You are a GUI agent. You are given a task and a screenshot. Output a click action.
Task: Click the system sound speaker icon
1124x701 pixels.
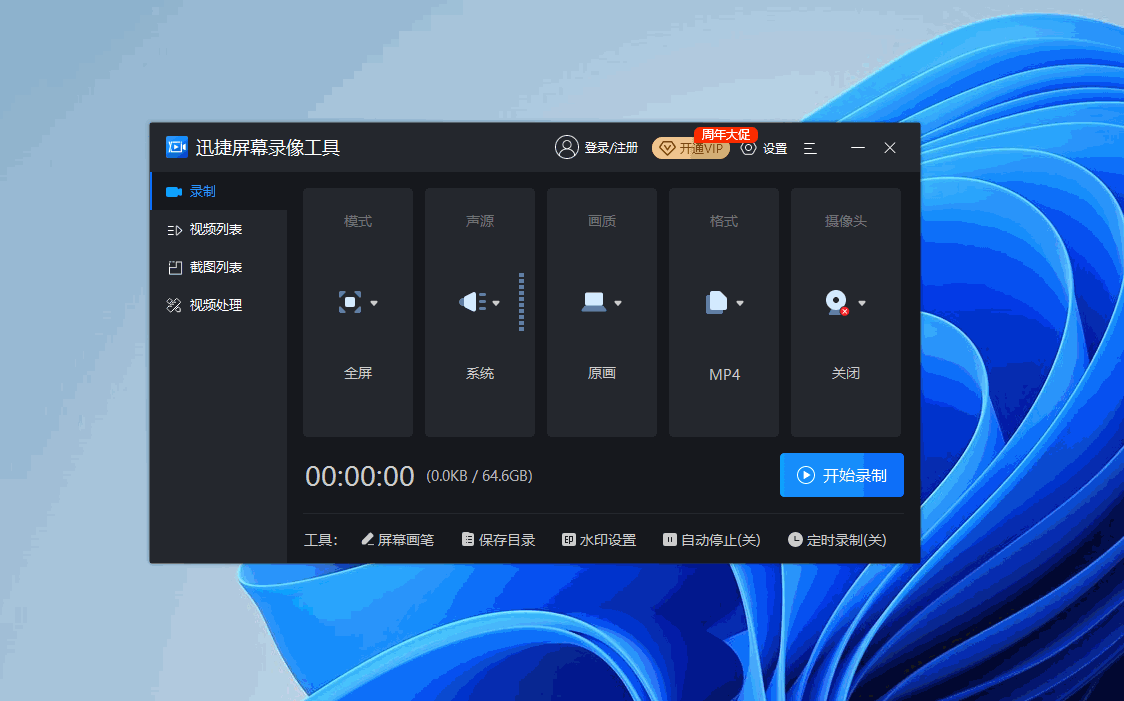pos(472,302)
